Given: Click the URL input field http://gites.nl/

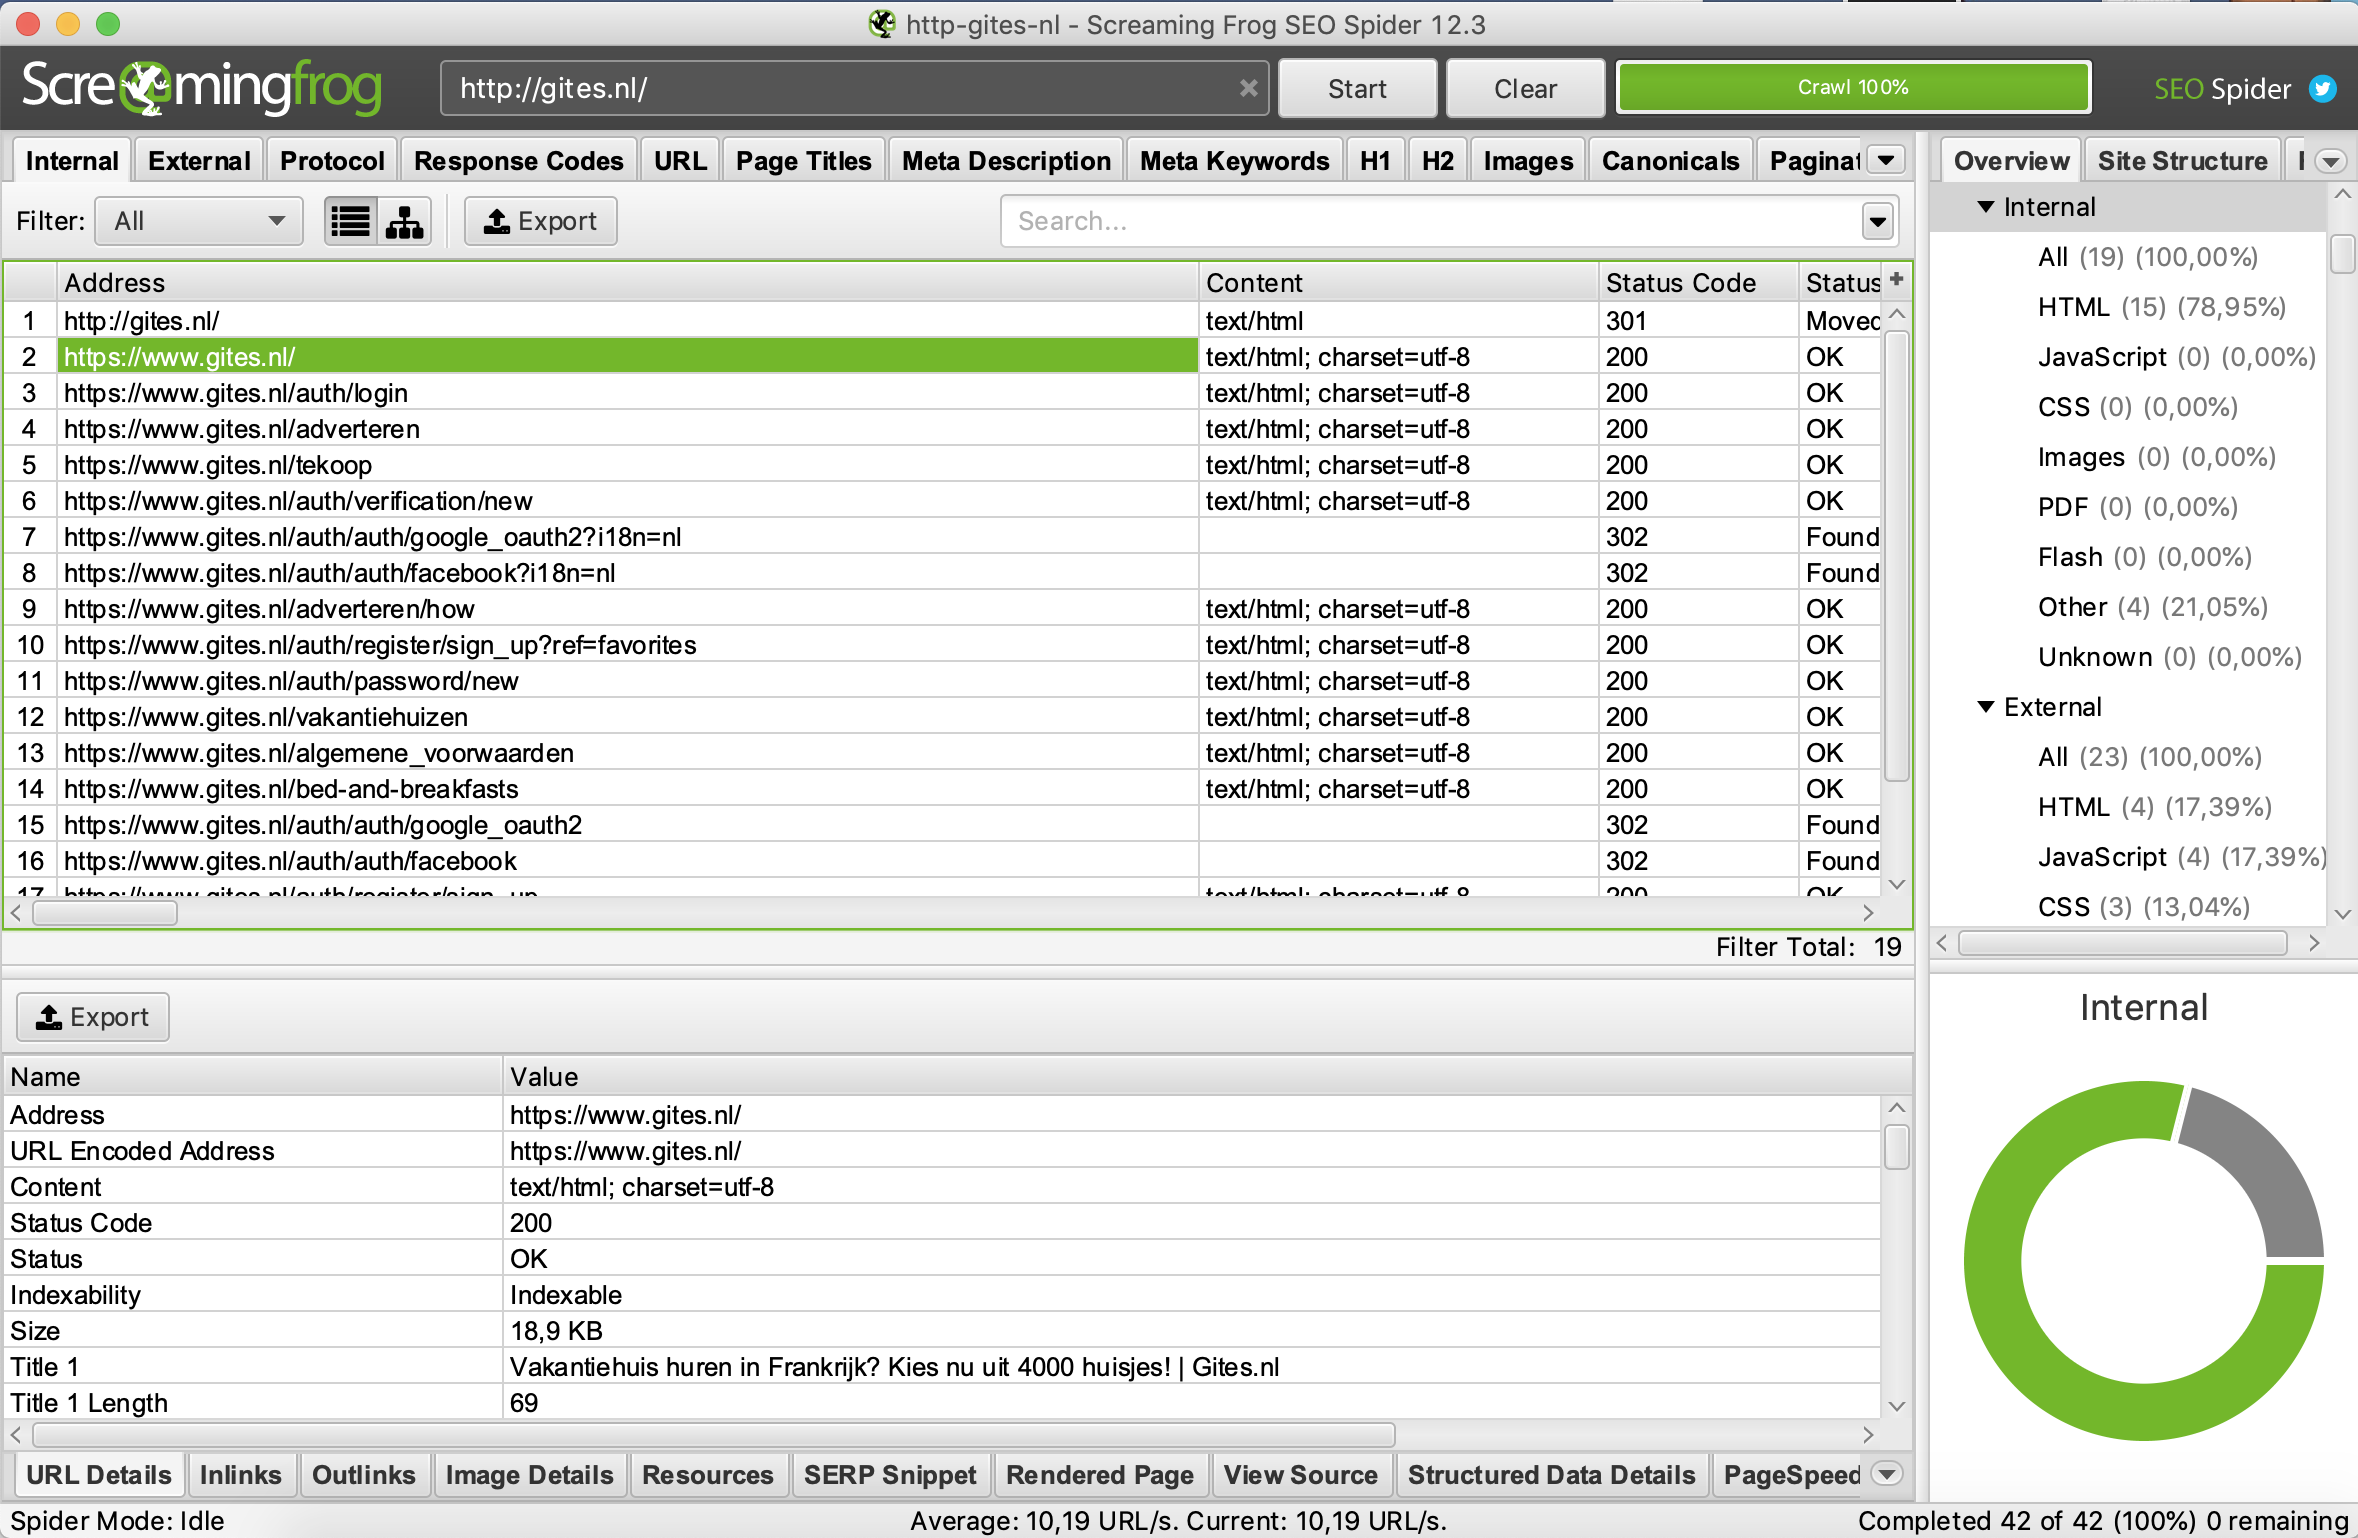Looking at the screenshot, I should coord(840,88).
